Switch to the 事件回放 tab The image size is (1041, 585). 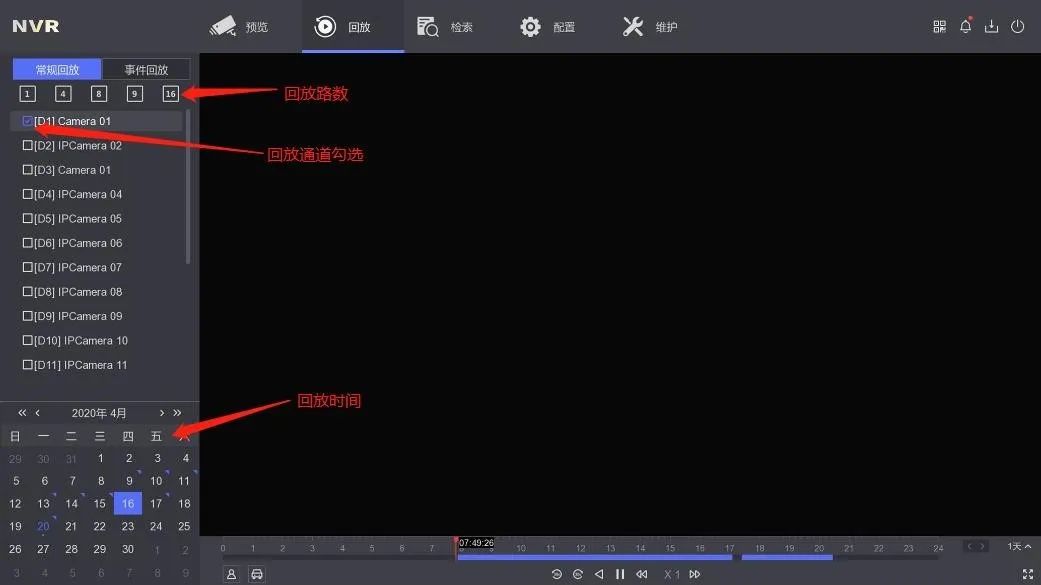(146, 70)
